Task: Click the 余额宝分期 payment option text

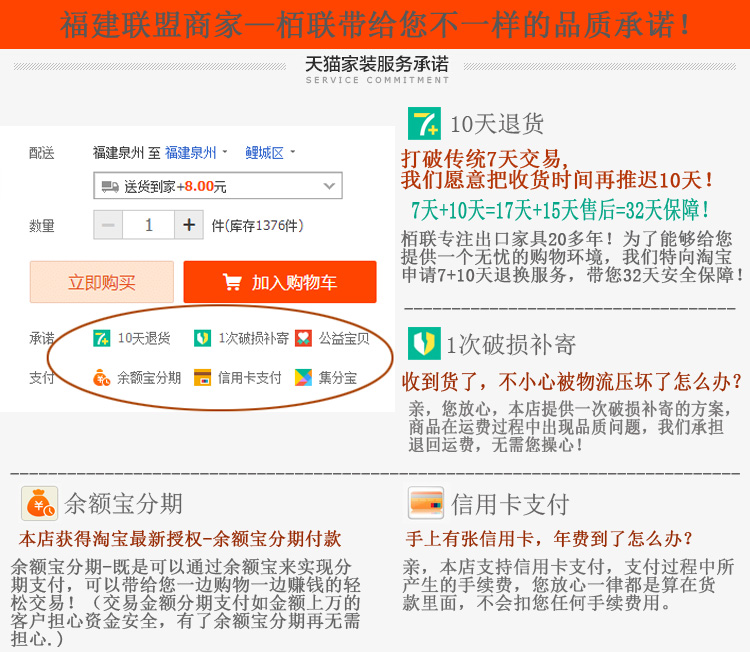Action: coord(148,378)
